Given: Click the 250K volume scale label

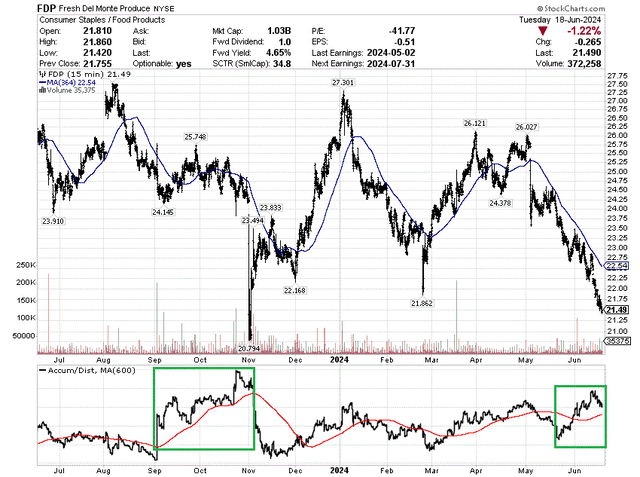Looking at the screenshot, I should pyautogui.click(x=26, y=265).
